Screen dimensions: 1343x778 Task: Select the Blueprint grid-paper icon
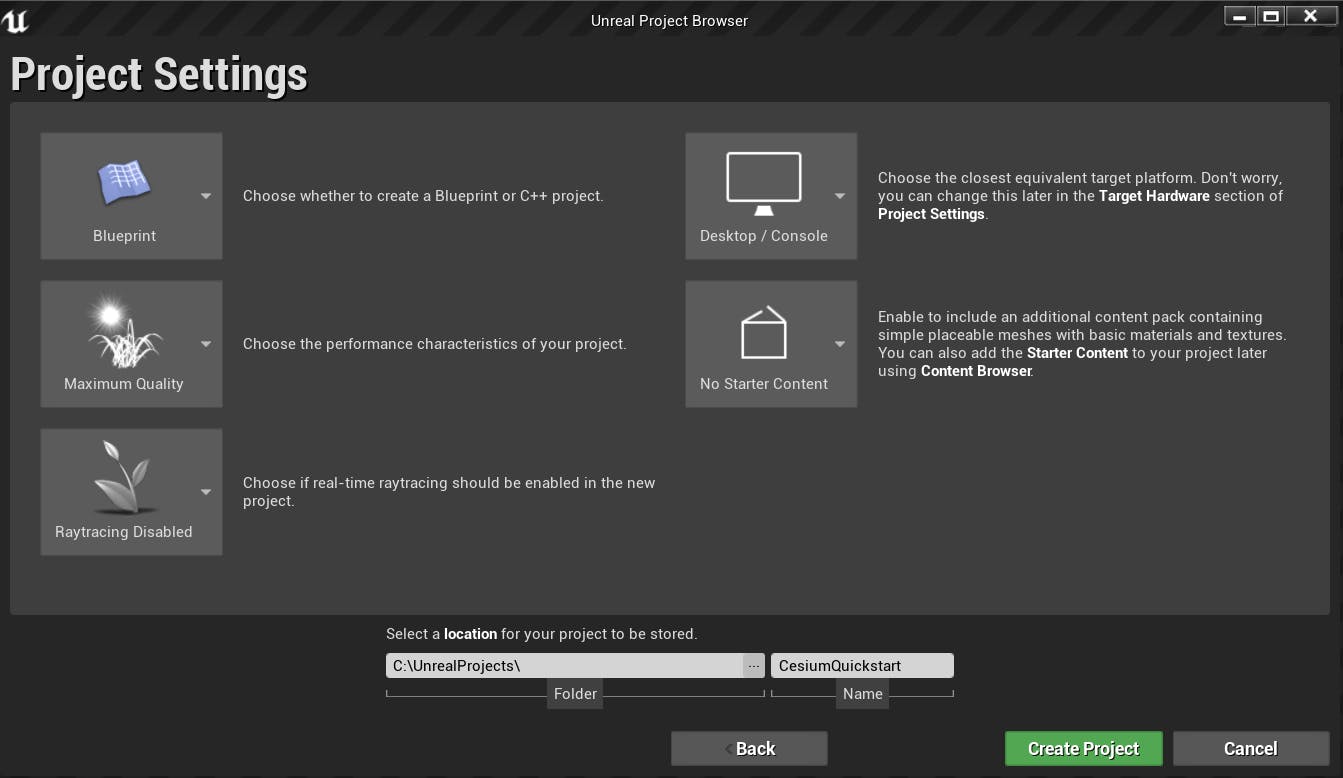pos(124,182)
